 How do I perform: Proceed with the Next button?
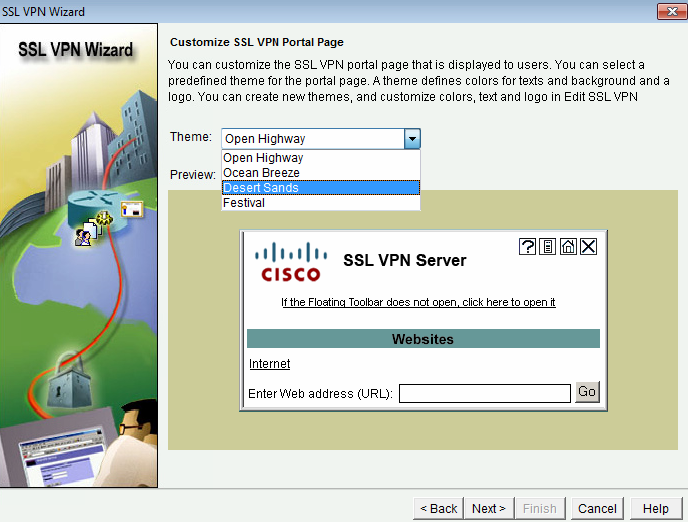click(x=489, y=508)
